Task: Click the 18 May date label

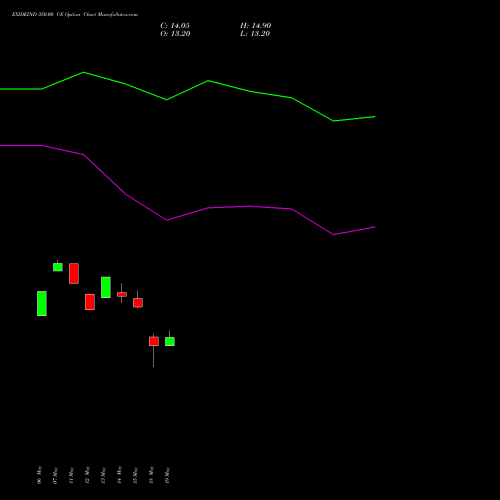Action: pyautogui.click(x=151, y=475)
